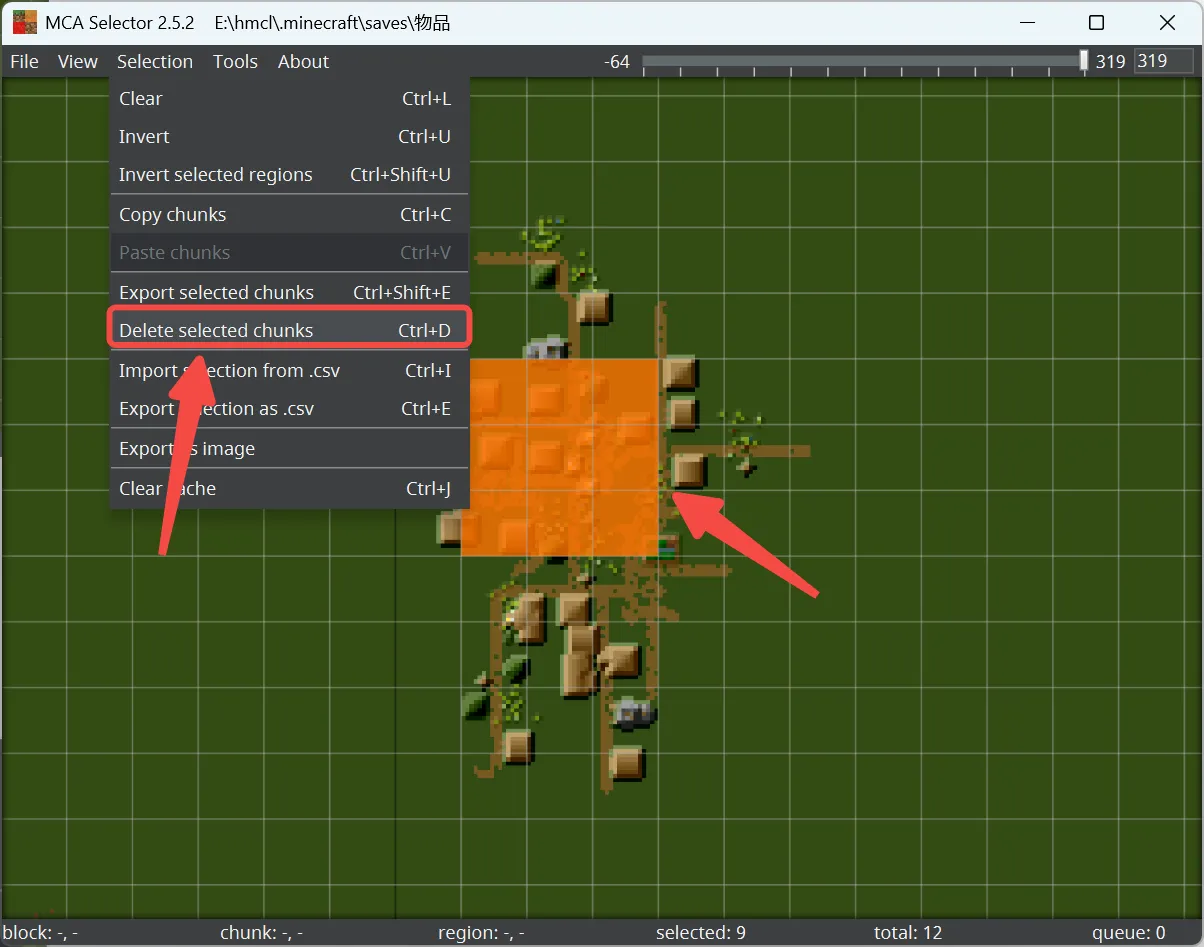Choose Invert to flip the selection
Screen dimensions: 1204x947
click(289, 136)
